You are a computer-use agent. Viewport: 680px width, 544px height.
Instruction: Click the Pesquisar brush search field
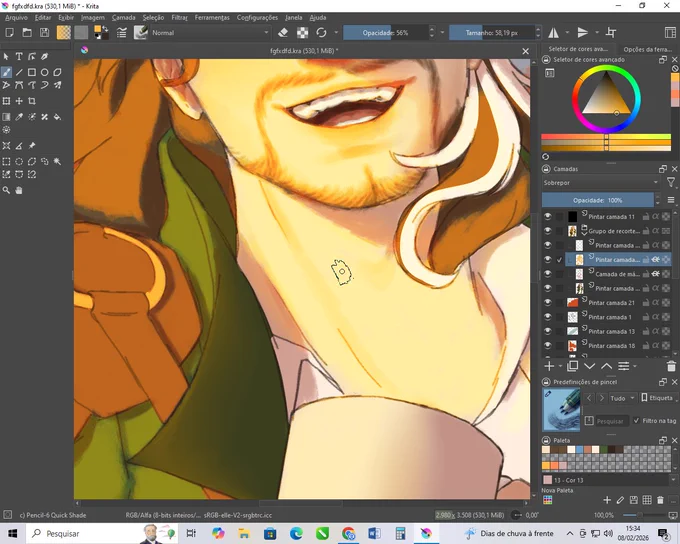[609, 421]
